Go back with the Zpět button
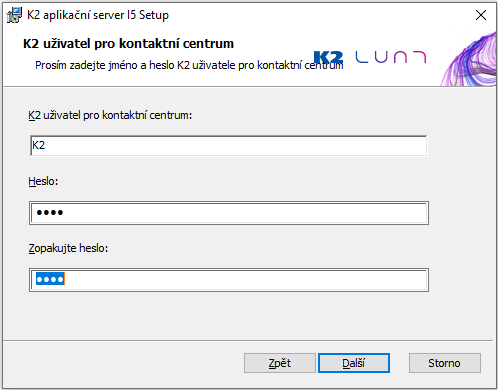 tap(280, 363)
